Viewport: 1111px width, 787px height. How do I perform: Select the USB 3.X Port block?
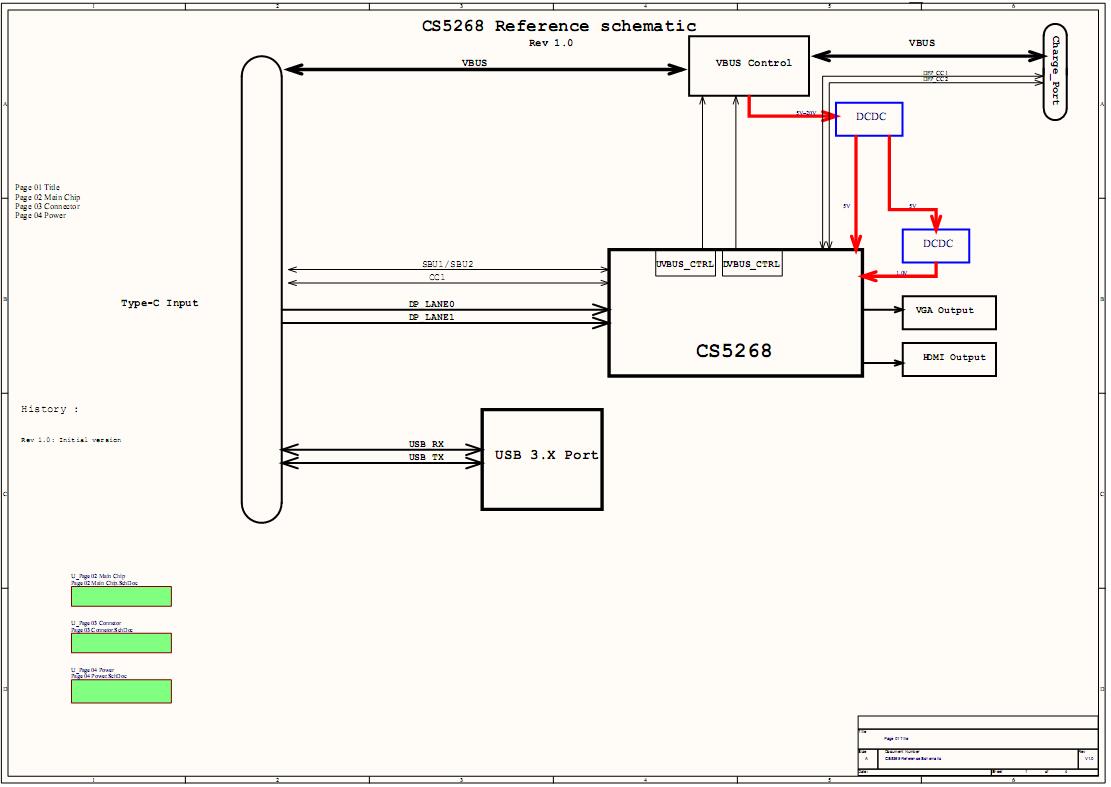tap(542, 459)
